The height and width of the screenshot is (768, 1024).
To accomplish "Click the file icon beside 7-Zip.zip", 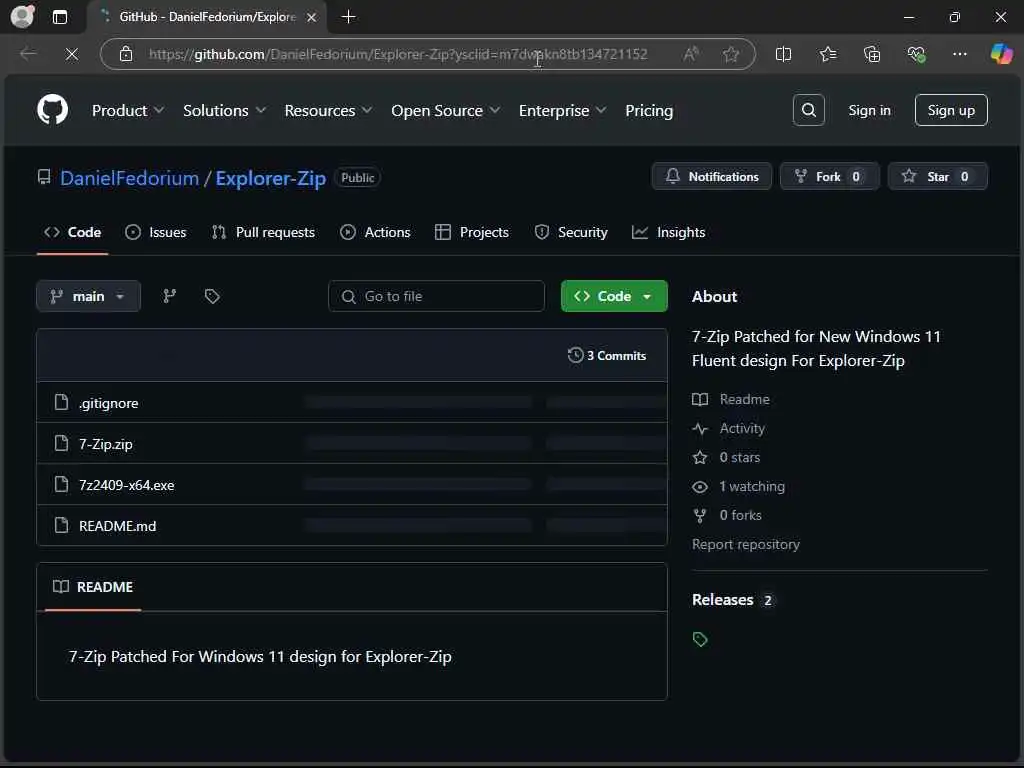I will (x=61, y=443).
